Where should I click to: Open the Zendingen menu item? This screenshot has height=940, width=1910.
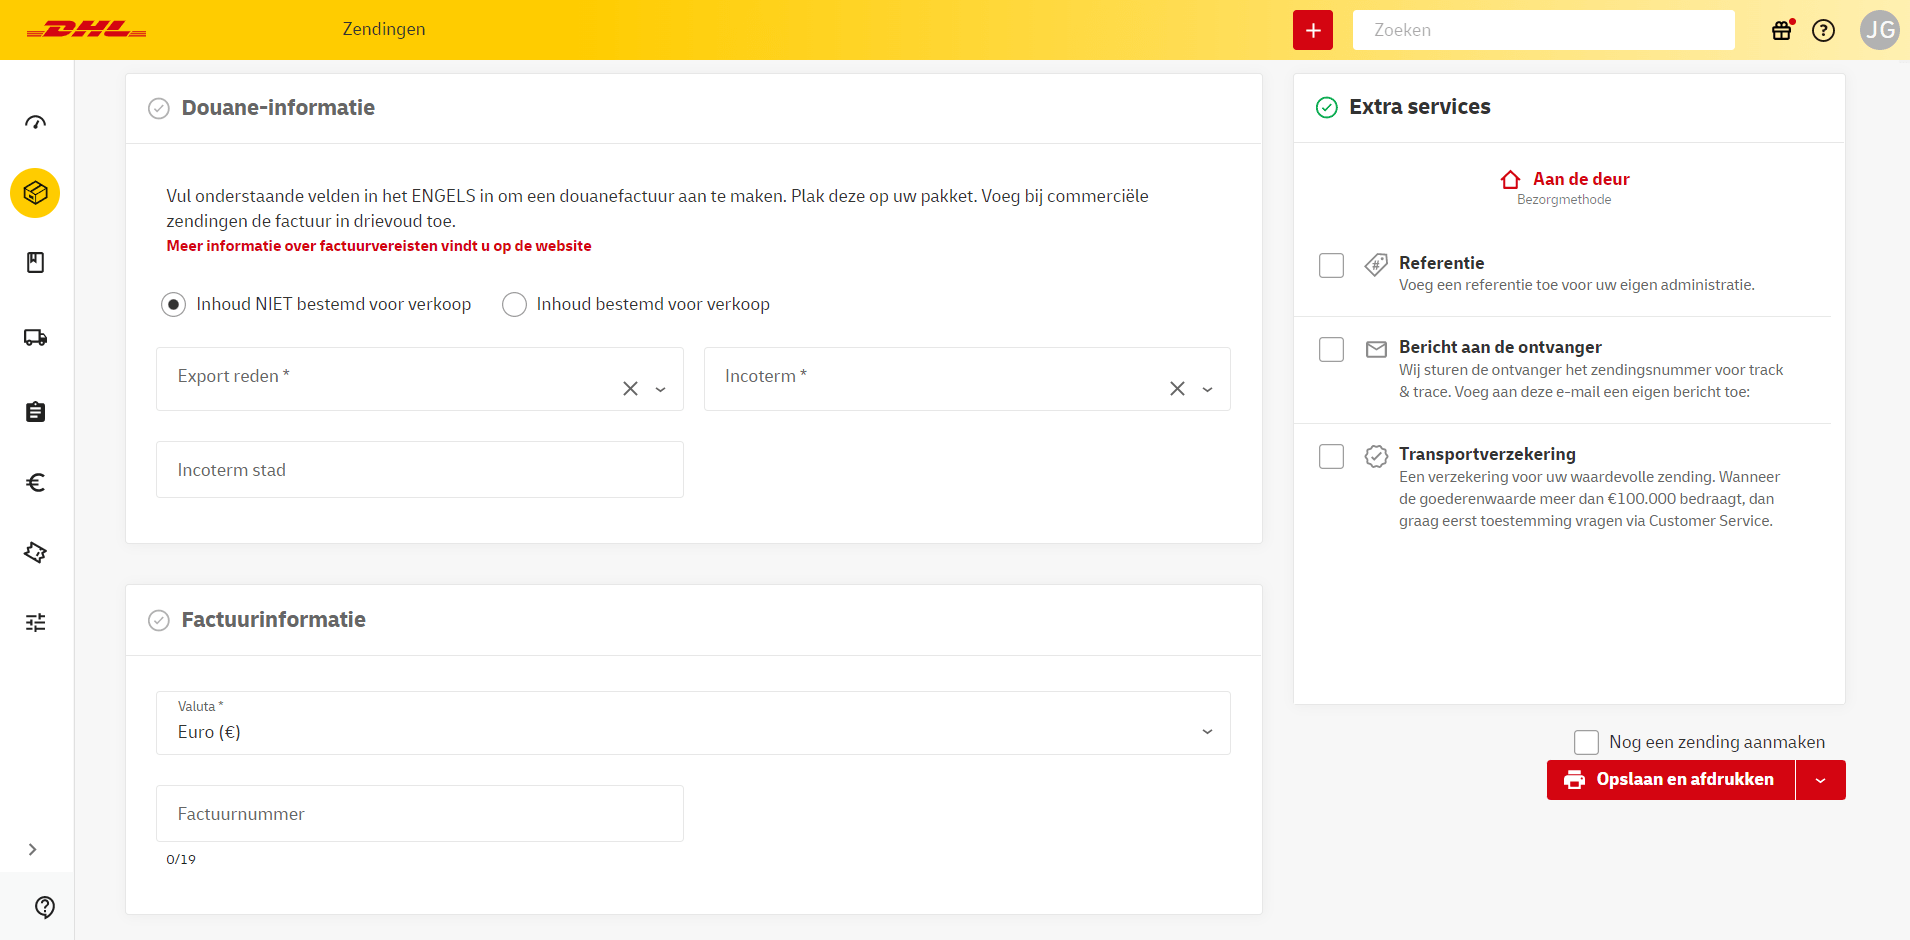coord(384,30)
